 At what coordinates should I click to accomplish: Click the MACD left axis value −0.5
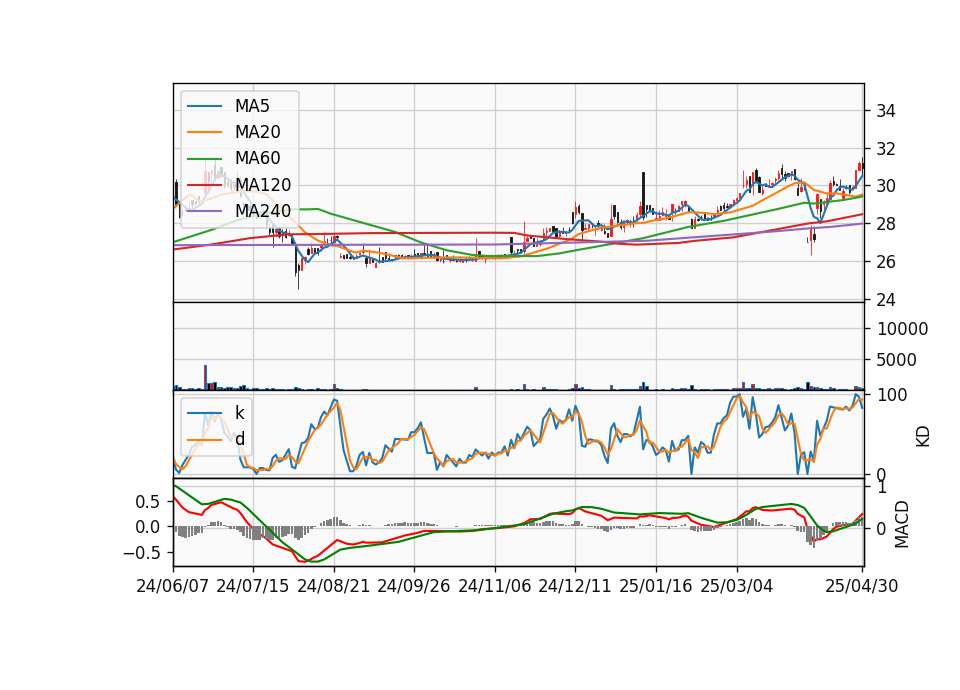[141, 553]
